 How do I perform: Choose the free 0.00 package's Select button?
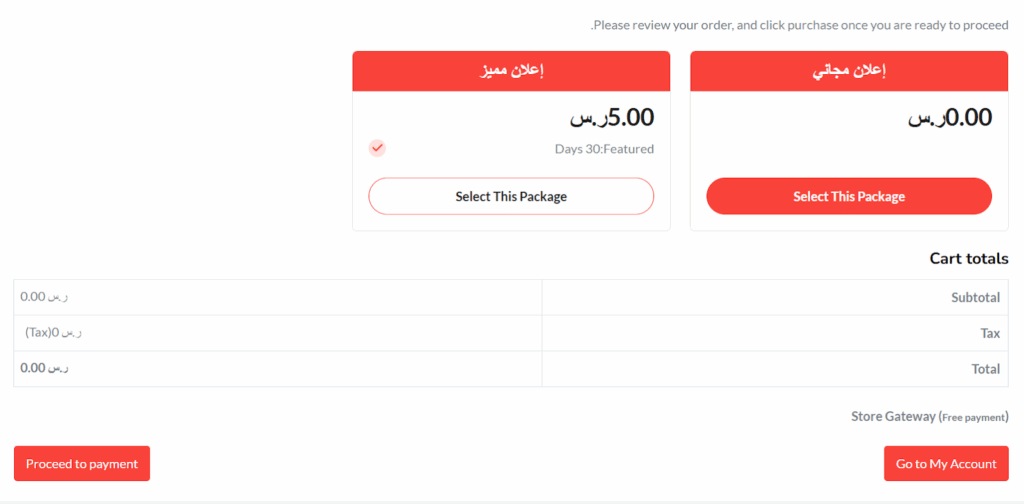pyautogui.click(x=849, y=196)
